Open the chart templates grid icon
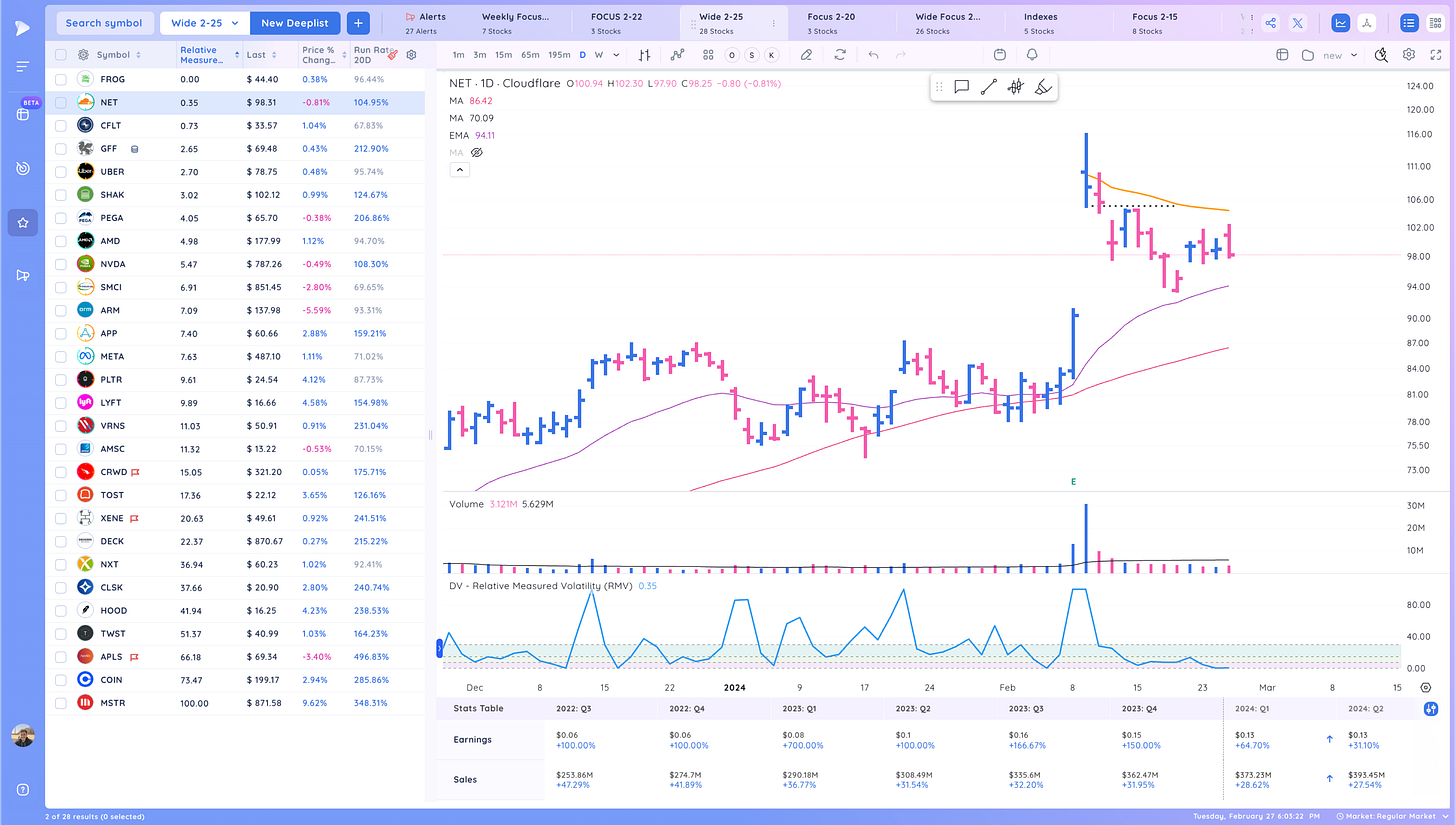This screenshot has width=1456, height=825. [x=708, y=55]
